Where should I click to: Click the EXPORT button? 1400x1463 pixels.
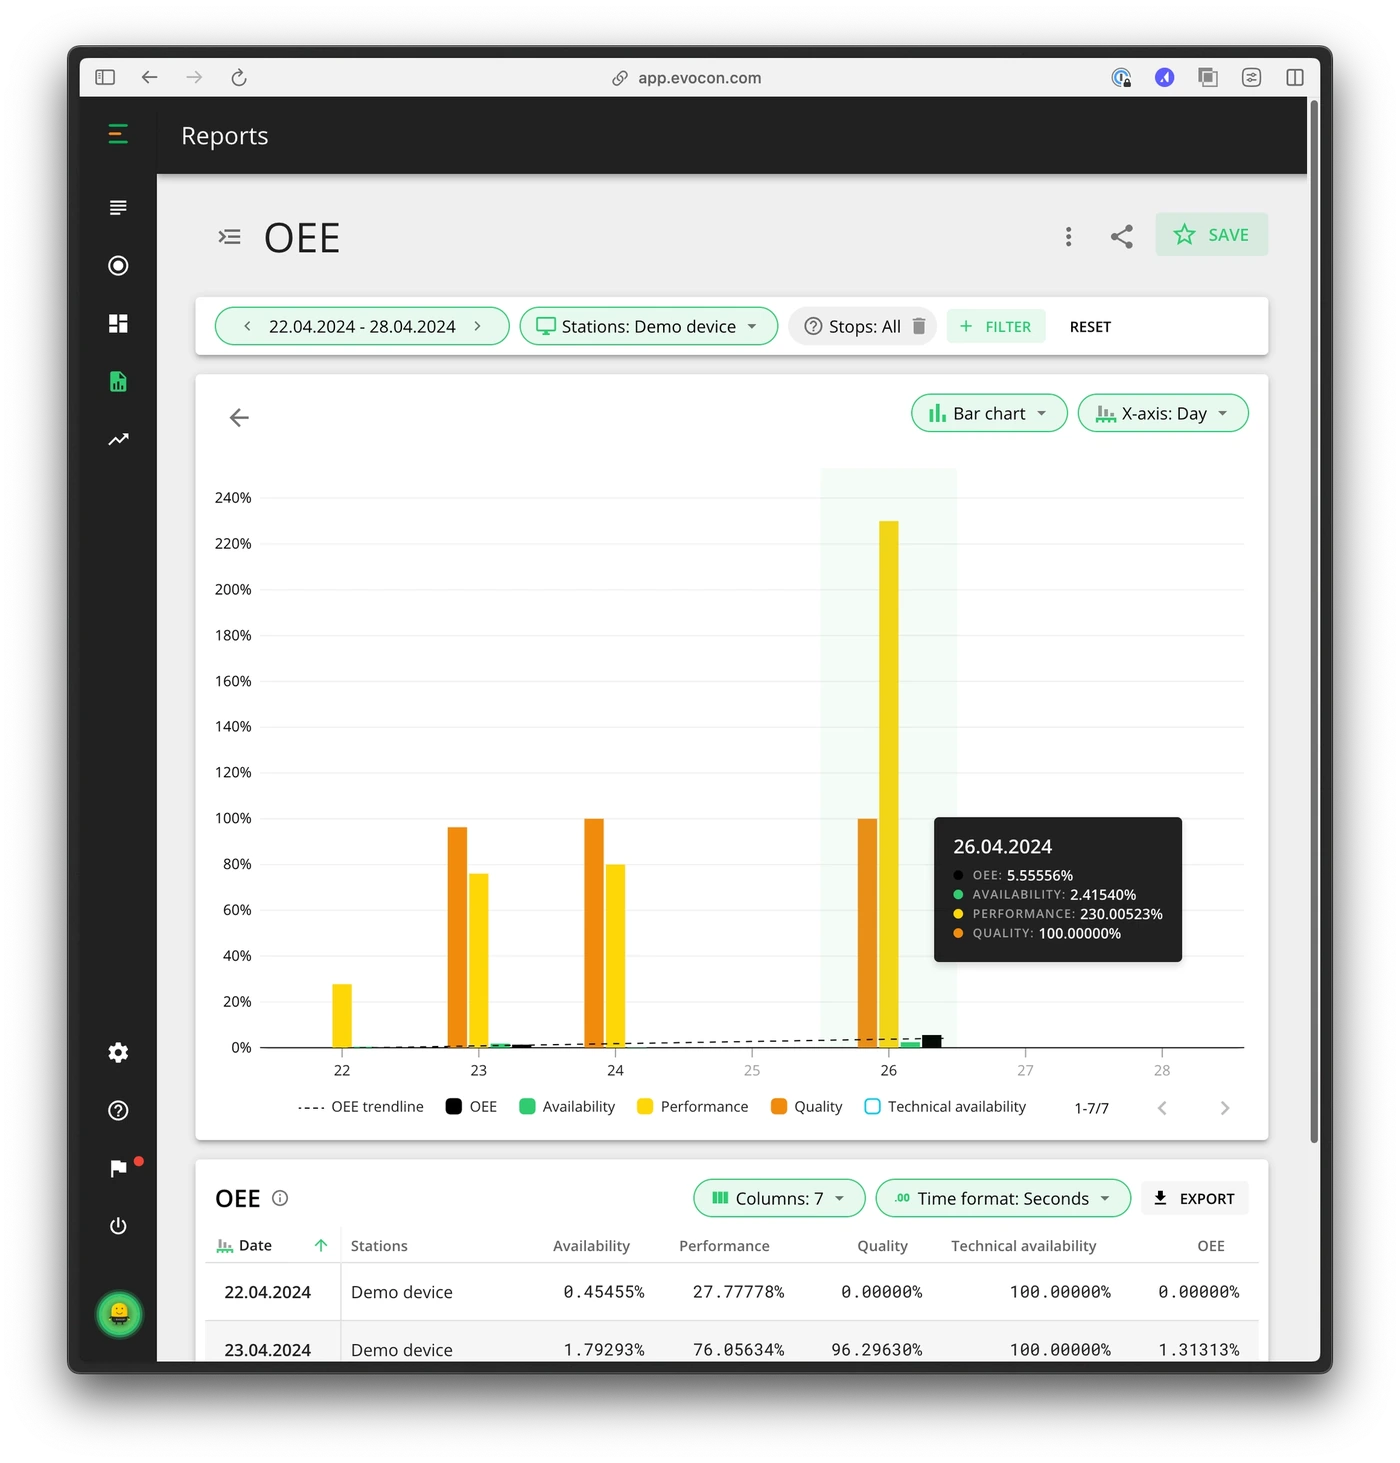point(1195,1198)
